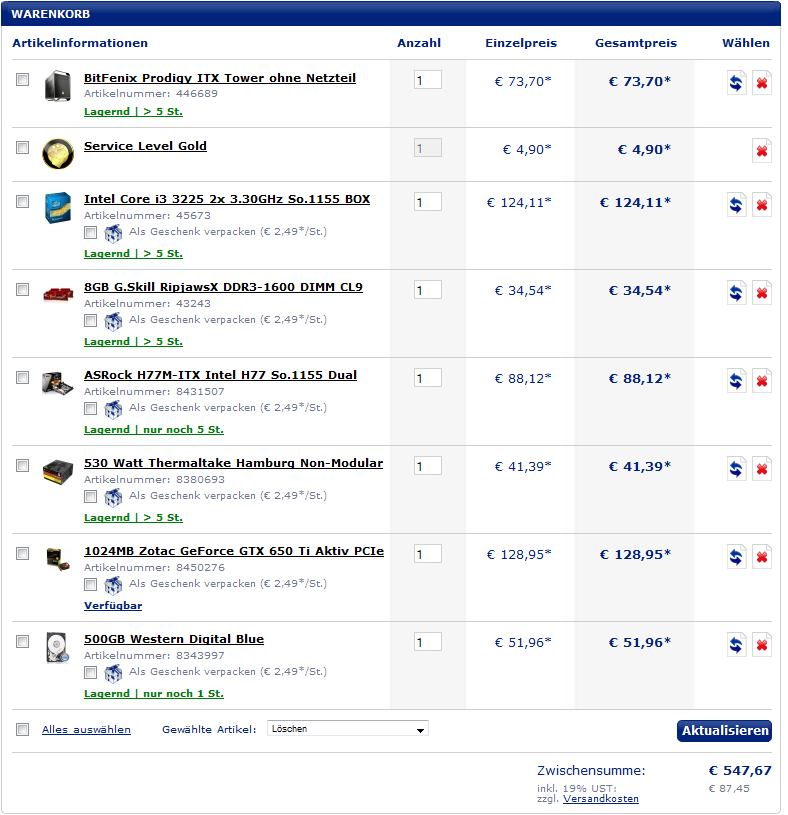This screenshot has height=815, width=788.
Task: Open ASRock motherboard thumbnail
Action: [58, 384]
